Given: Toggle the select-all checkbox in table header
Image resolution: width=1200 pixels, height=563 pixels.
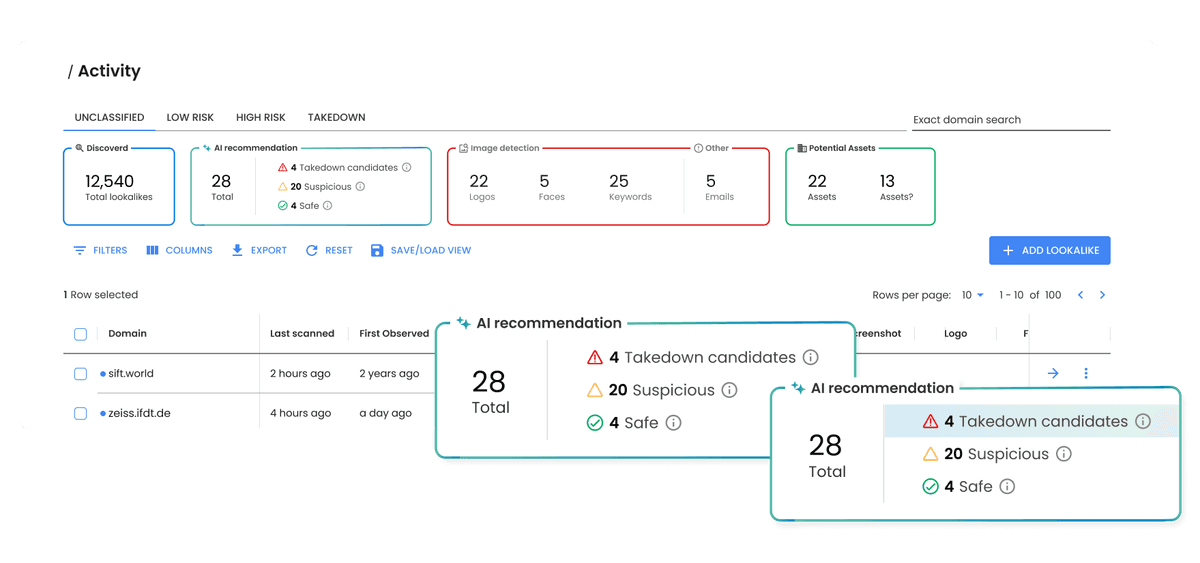Looking at the screenshot, I should [x=81, y=334].
